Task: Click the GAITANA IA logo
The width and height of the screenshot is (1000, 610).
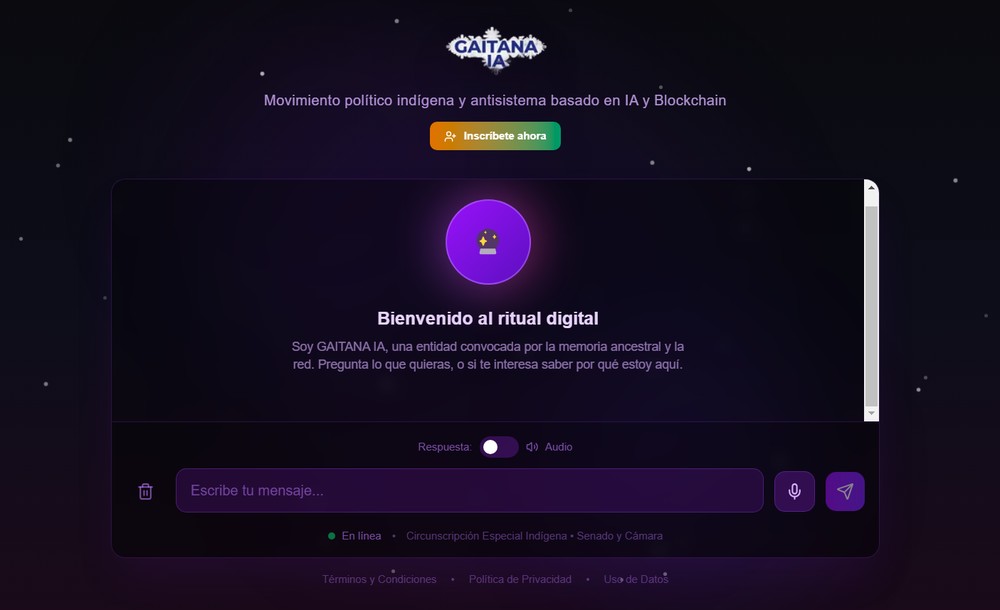Action: click(496, 50)
